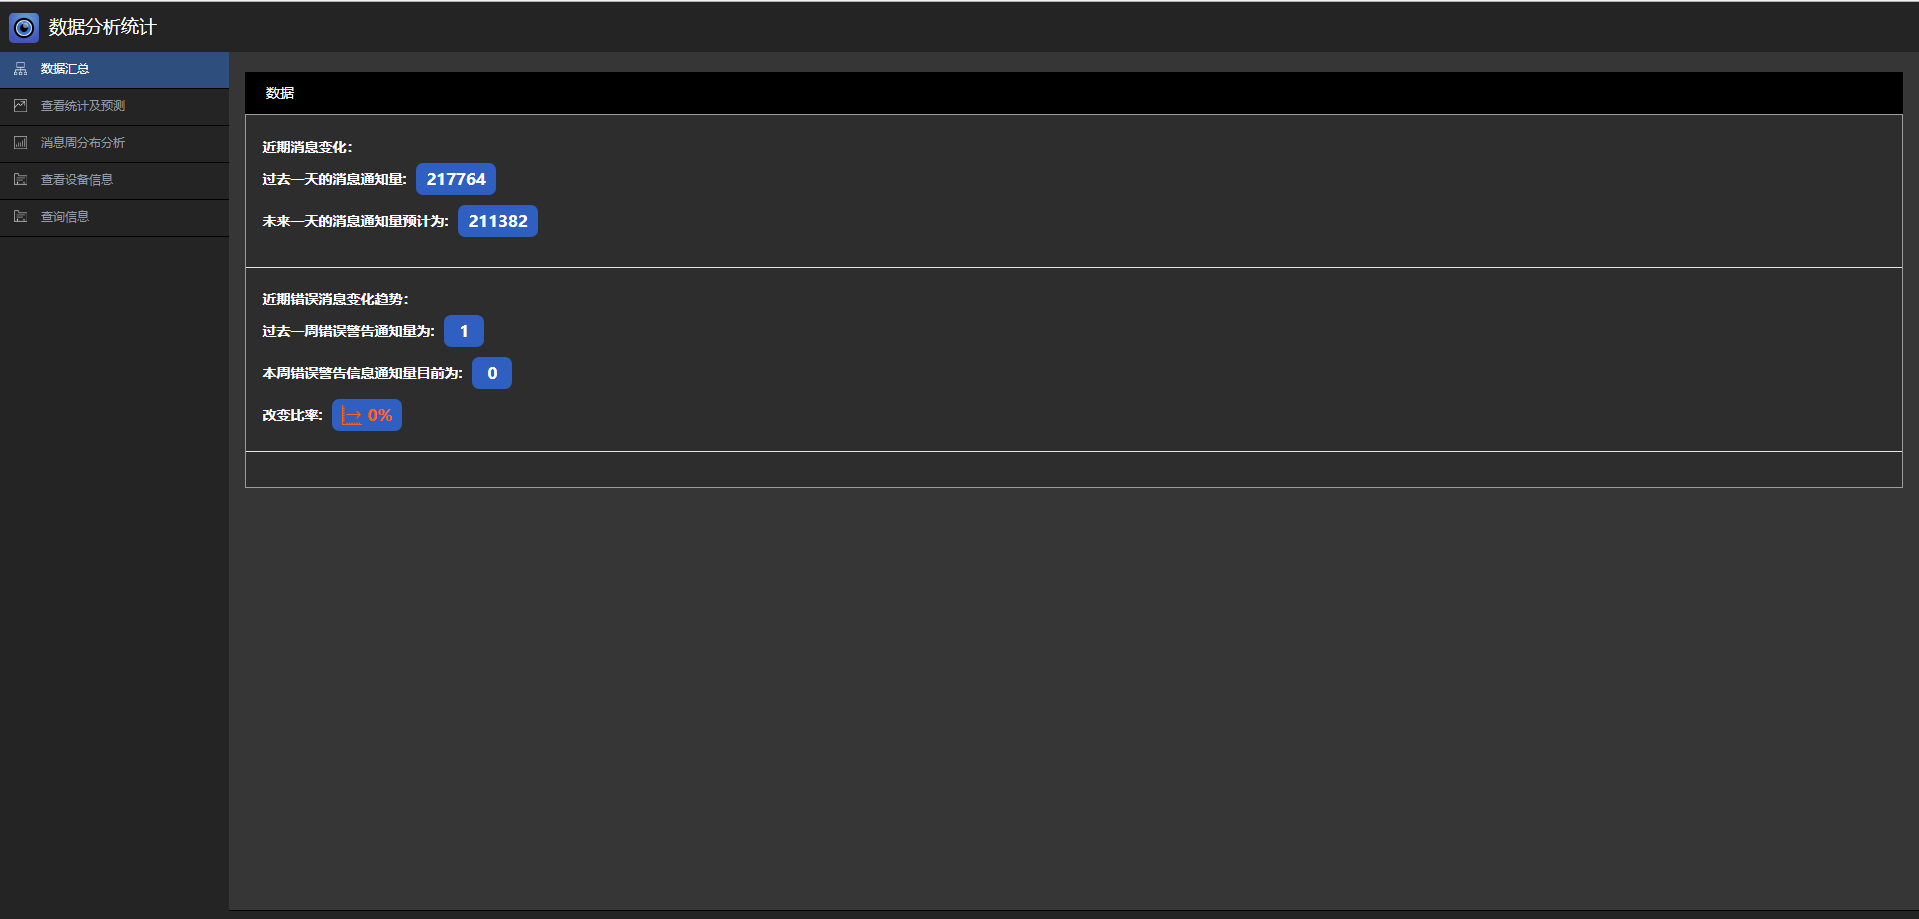Click the app logo icon in the header
The width and height of the screenshot is (1919, 919).
[x=24, y=27]
